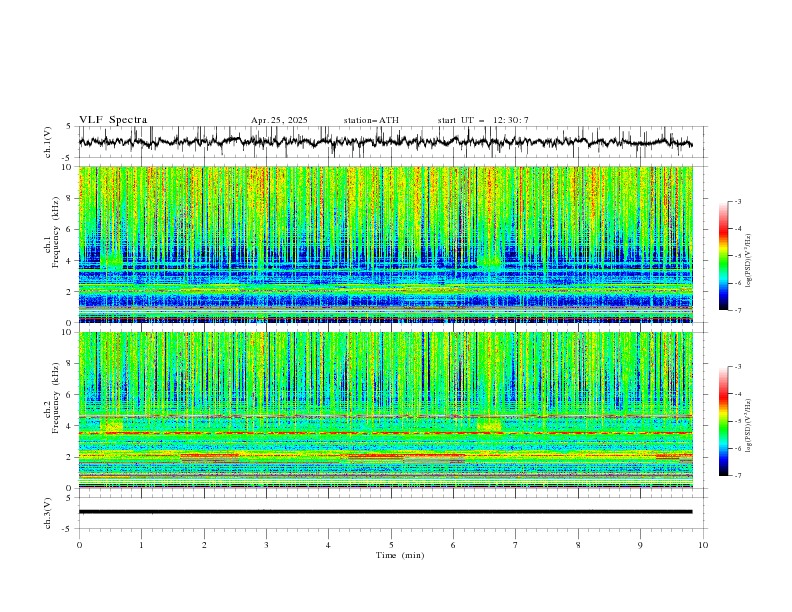Click the ch.2 "Frequency (kHz)" axis label

(56, 398)
